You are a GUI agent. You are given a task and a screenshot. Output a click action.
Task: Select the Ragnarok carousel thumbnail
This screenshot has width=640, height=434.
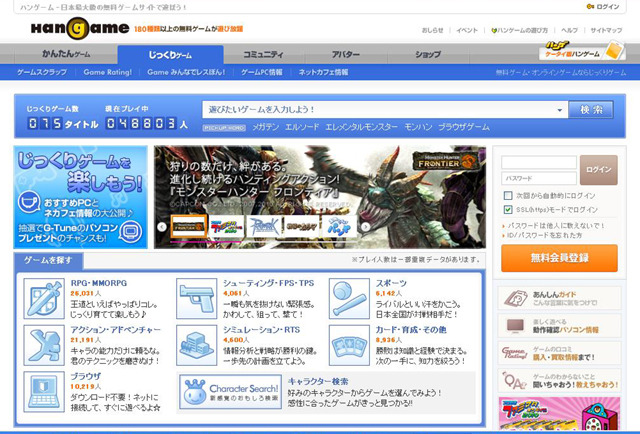[265, 226]
